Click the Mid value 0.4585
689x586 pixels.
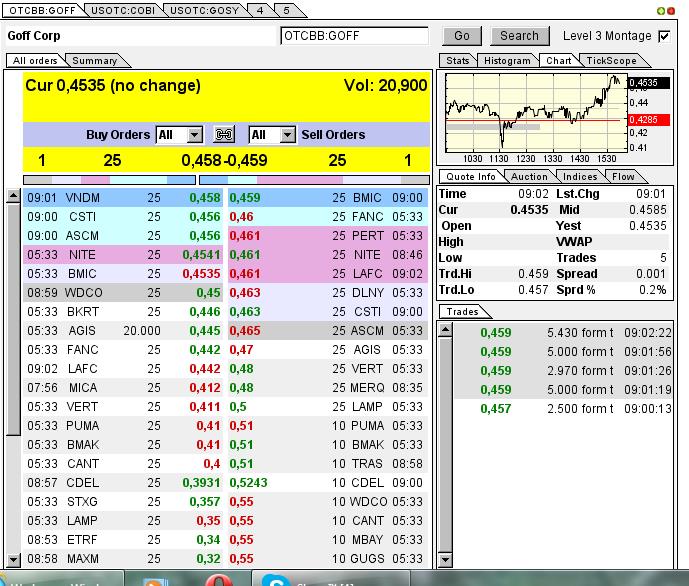648,210
